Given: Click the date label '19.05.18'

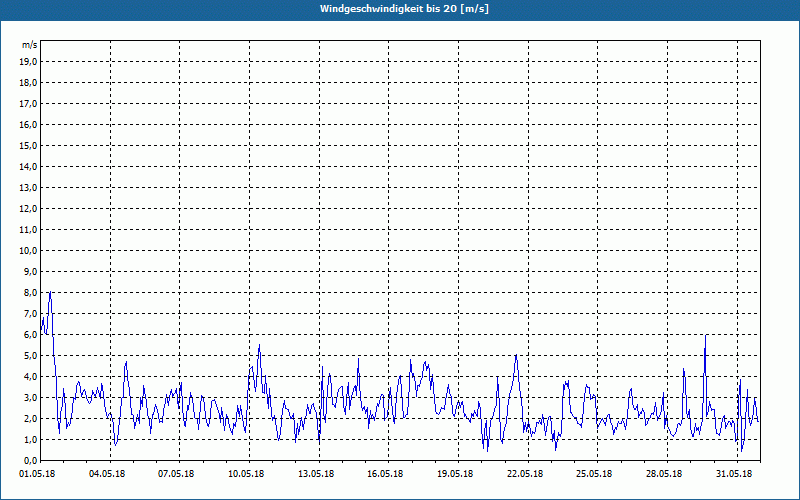Looking at the screenshot, I should 455,474.
